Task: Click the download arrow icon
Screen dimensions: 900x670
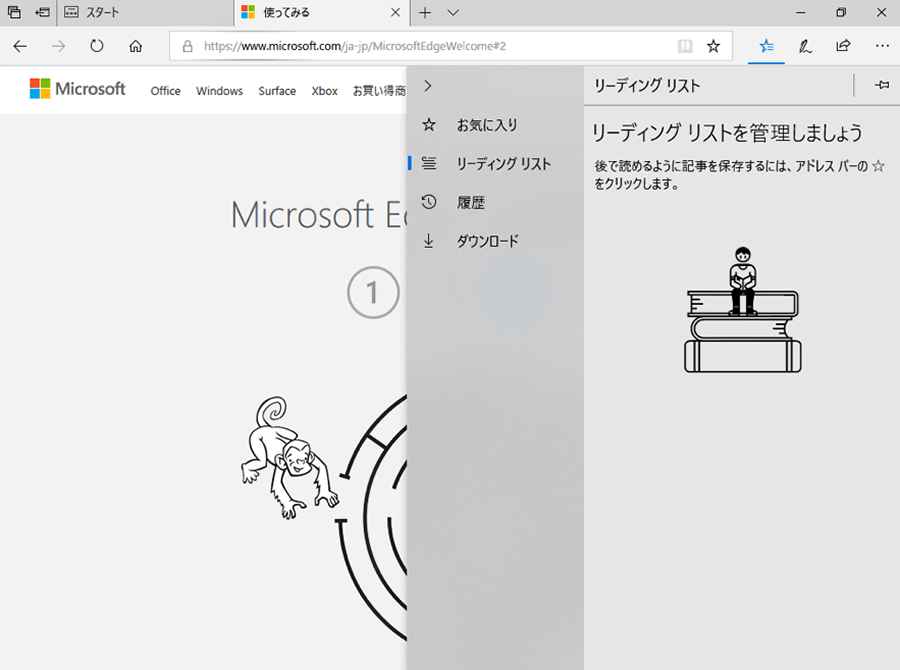Action: pos(429,241)
